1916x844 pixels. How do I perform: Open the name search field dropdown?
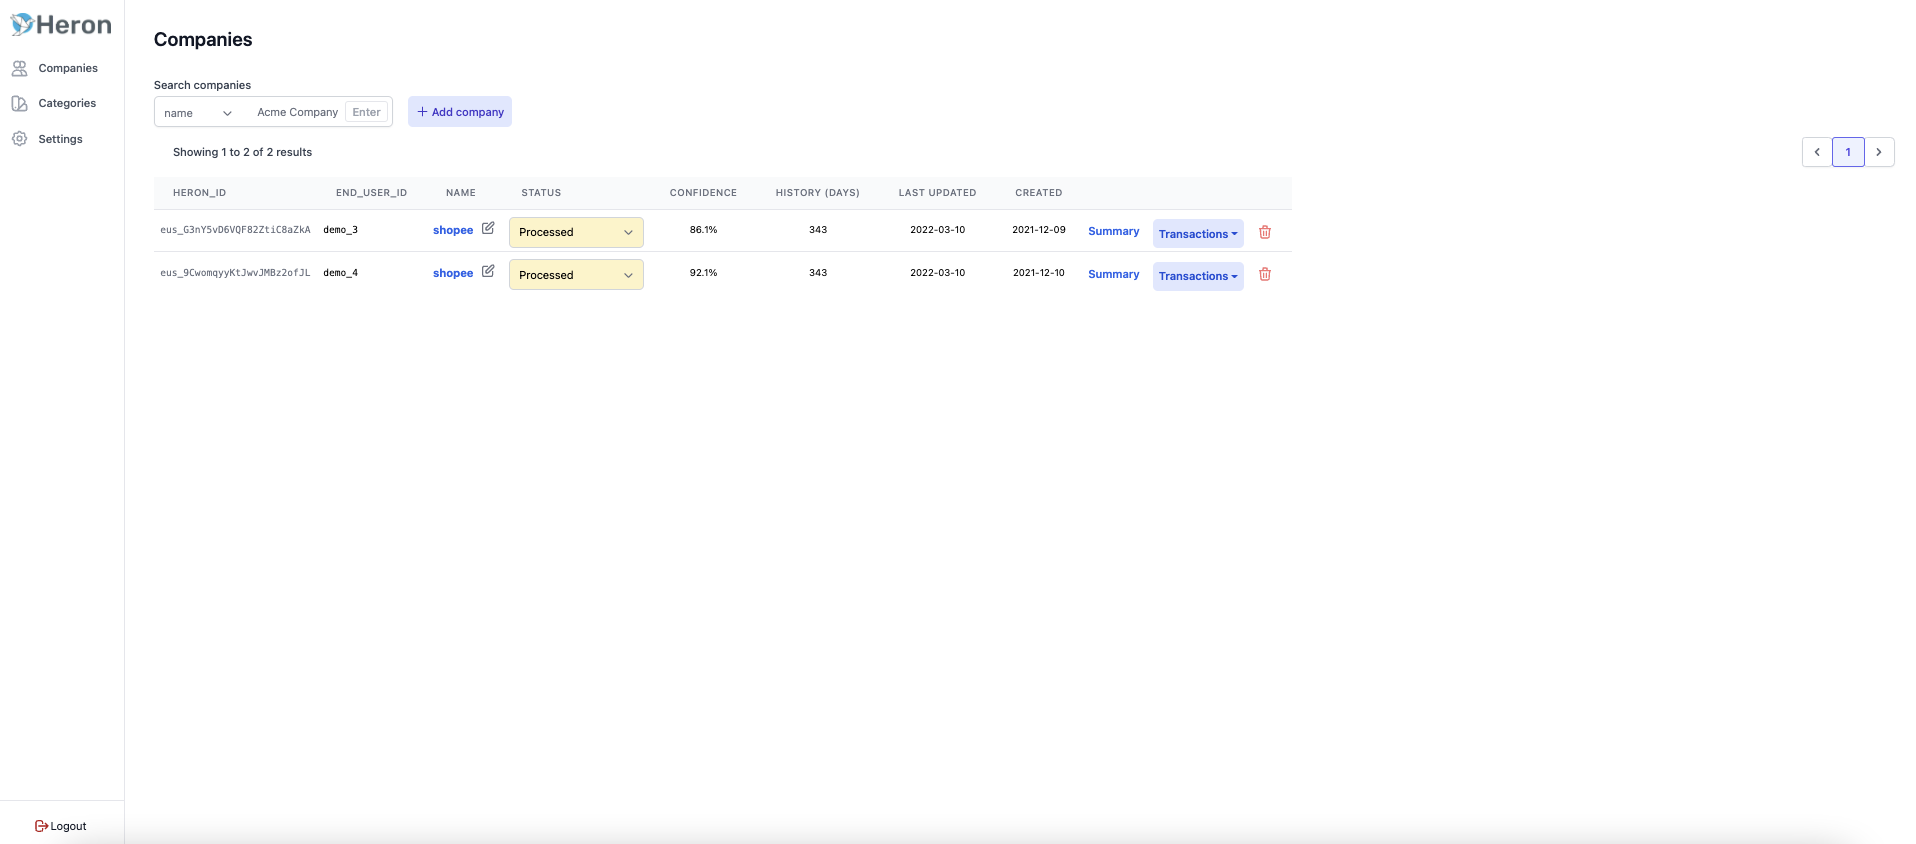(x=198, y=113)
